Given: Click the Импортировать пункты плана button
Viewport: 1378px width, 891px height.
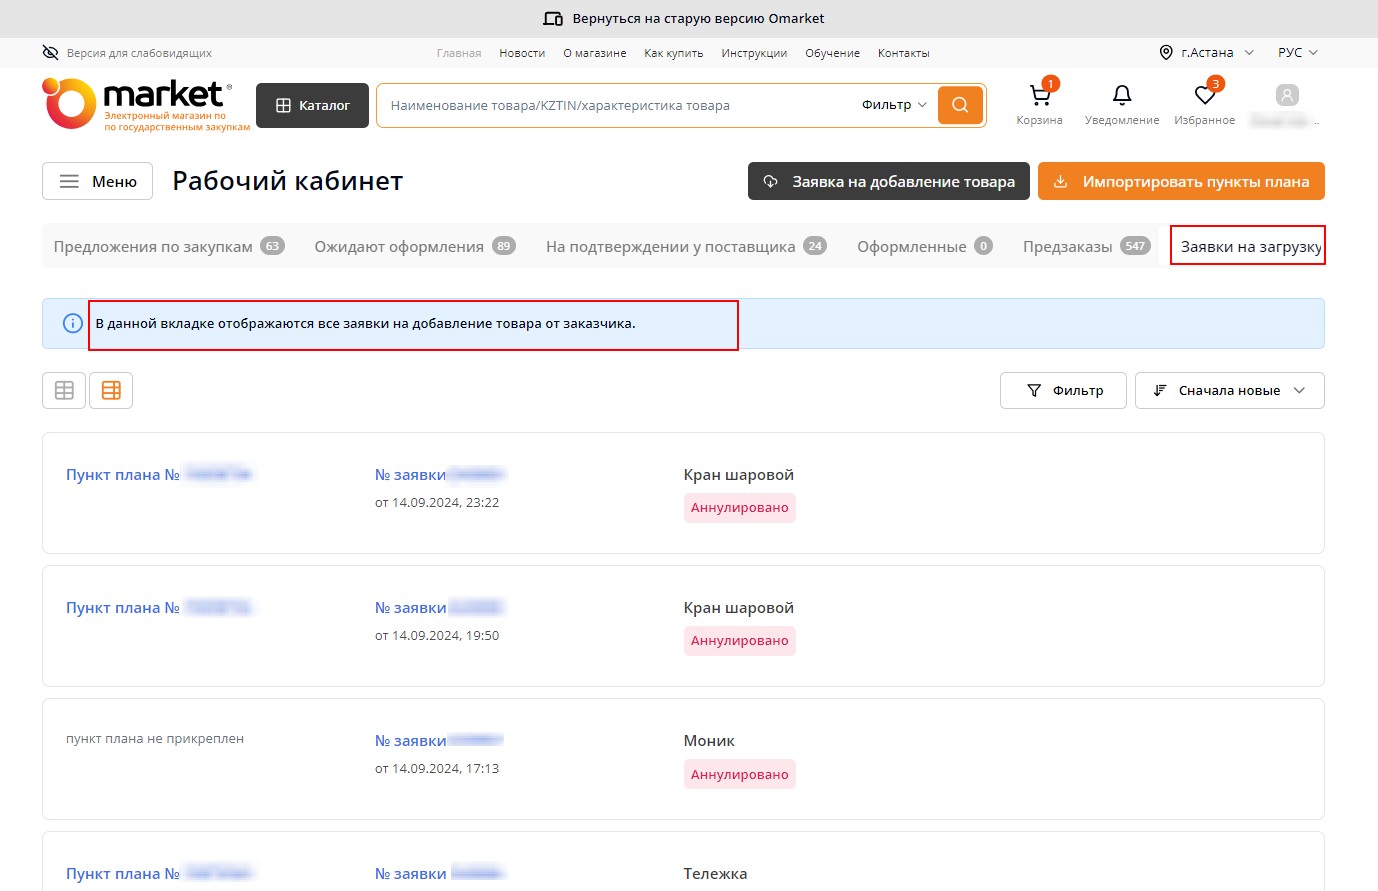Looking at the screenshot, I should [1181, 182].
